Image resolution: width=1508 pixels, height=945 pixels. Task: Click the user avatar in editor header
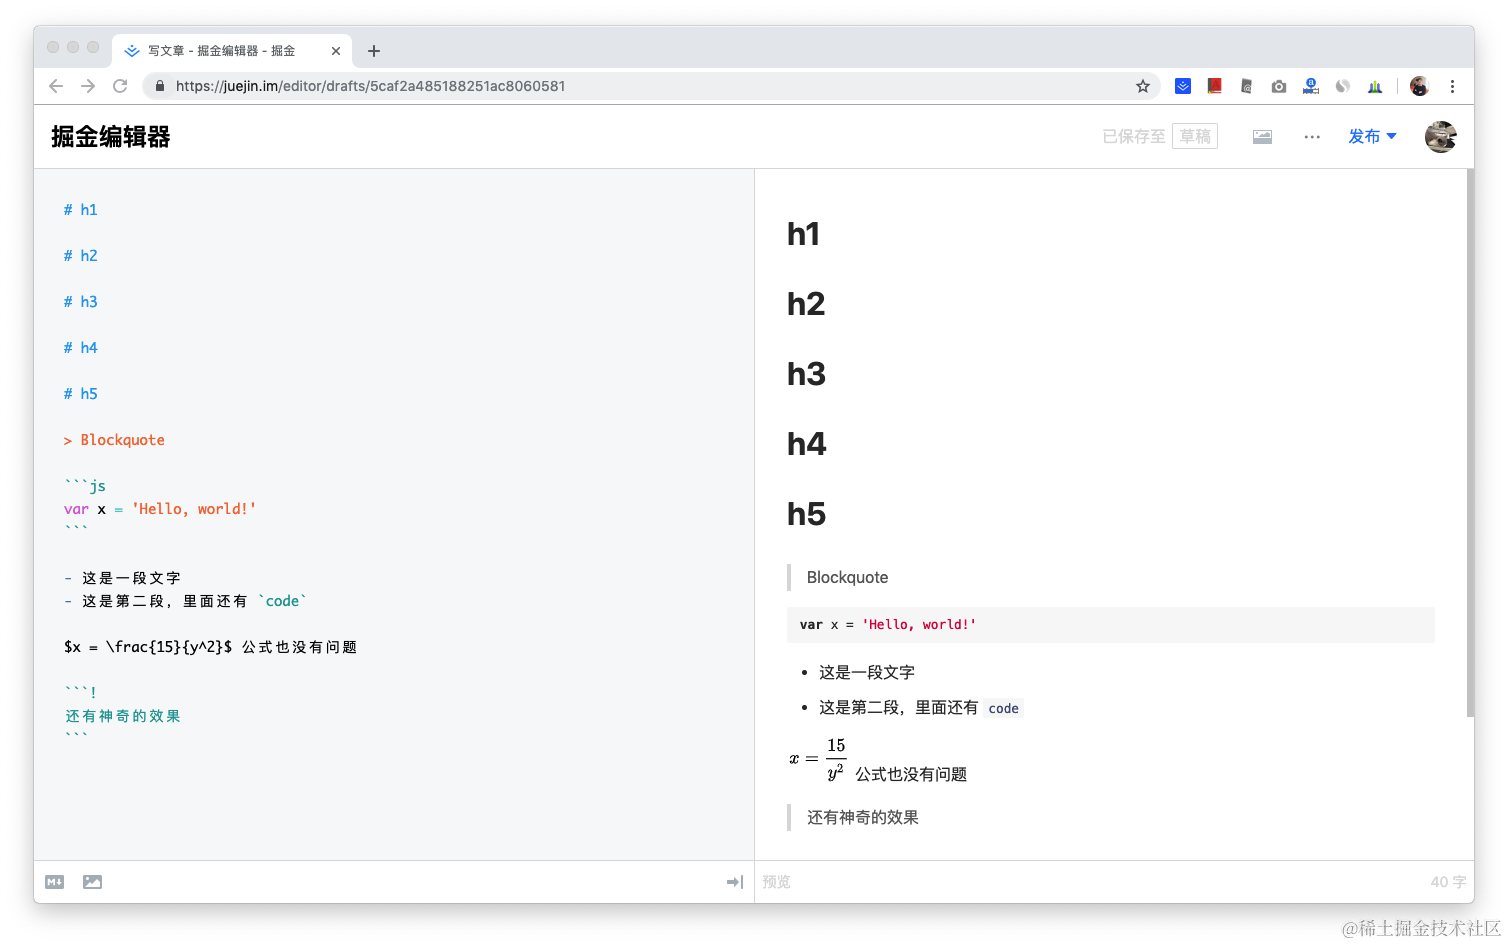tap(1441, 136)
